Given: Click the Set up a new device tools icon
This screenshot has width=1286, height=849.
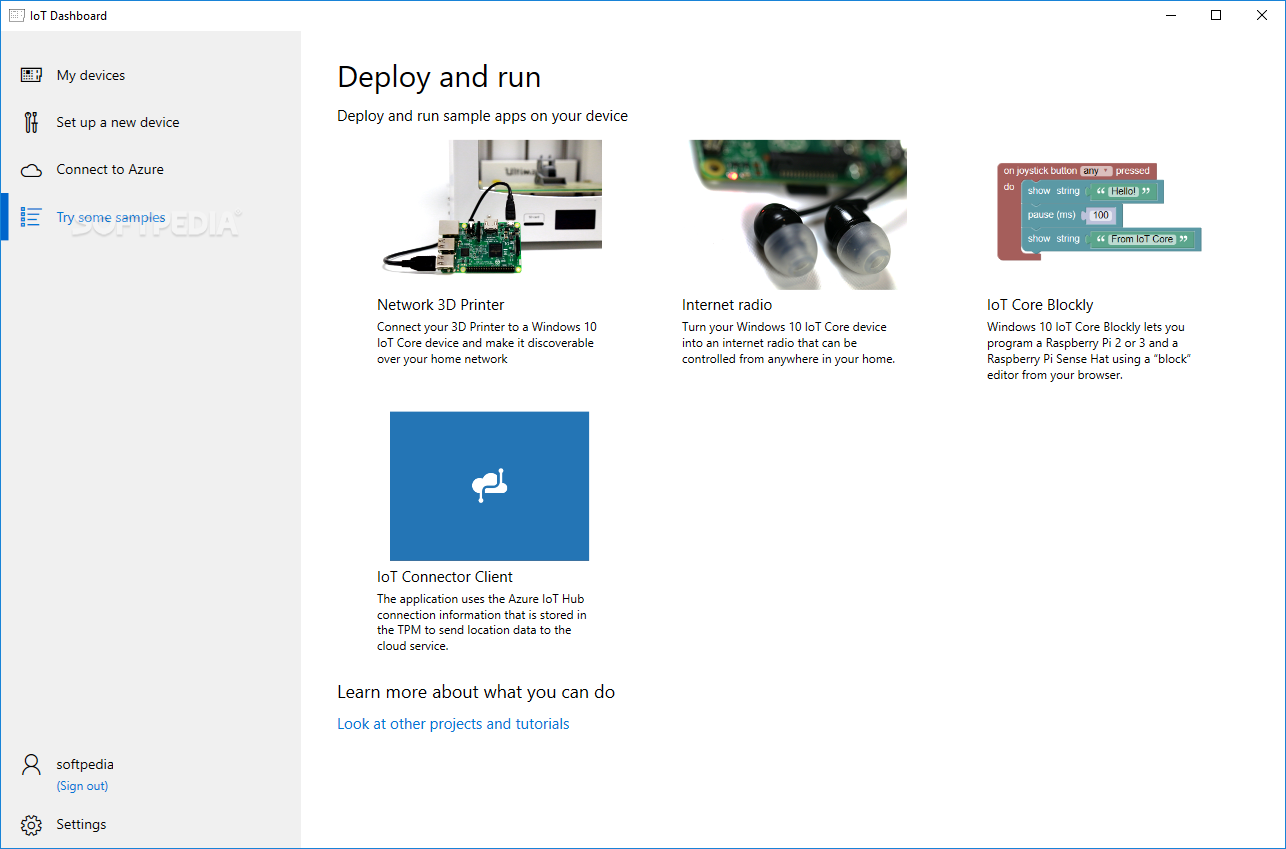Looking at the screenshot, I should pyautogui.click(x=31, y=122).
